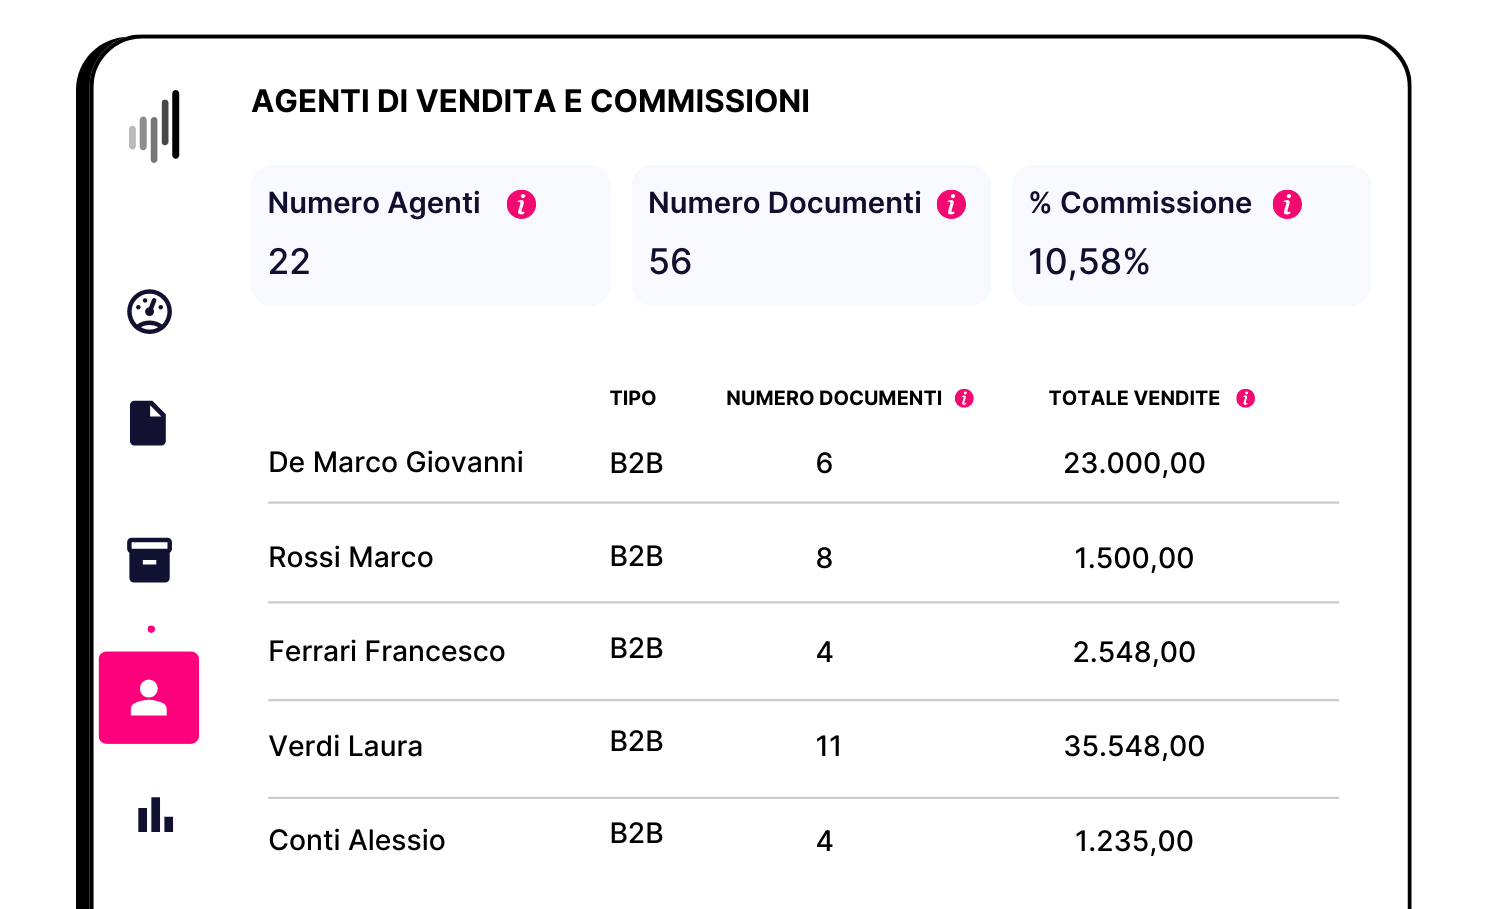Click the document page icon in sidebar
1488x909 pixels.
click(x=148, y=423)
